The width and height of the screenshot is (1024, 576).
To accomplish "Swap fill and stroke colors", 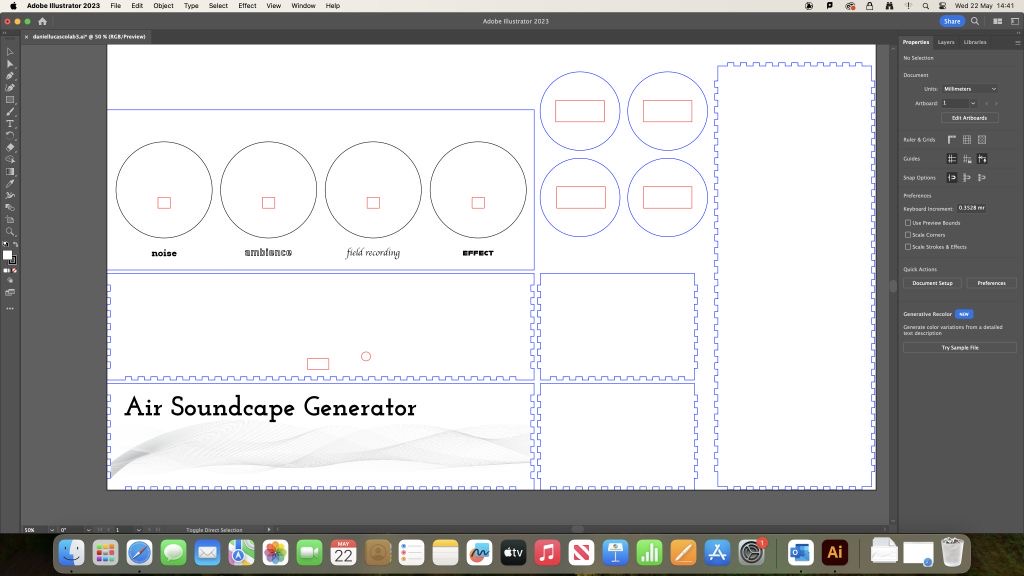I will pos(15,244).
